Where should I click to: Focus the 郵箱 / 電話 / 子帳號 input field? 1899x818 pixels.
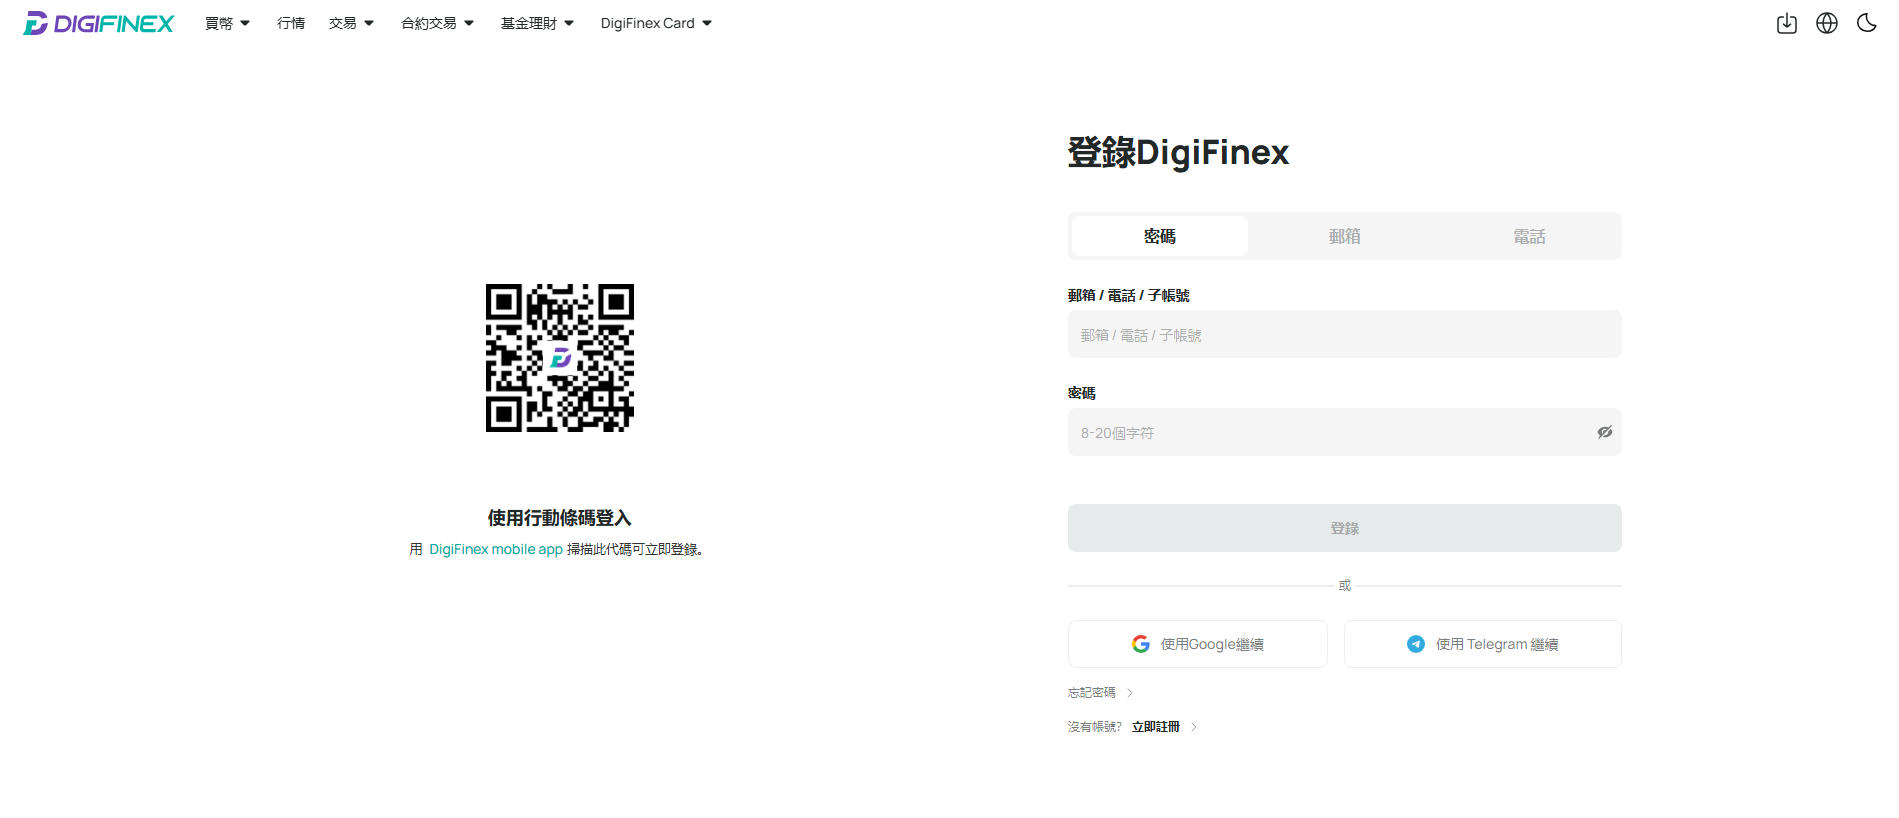pos(1345,334)
